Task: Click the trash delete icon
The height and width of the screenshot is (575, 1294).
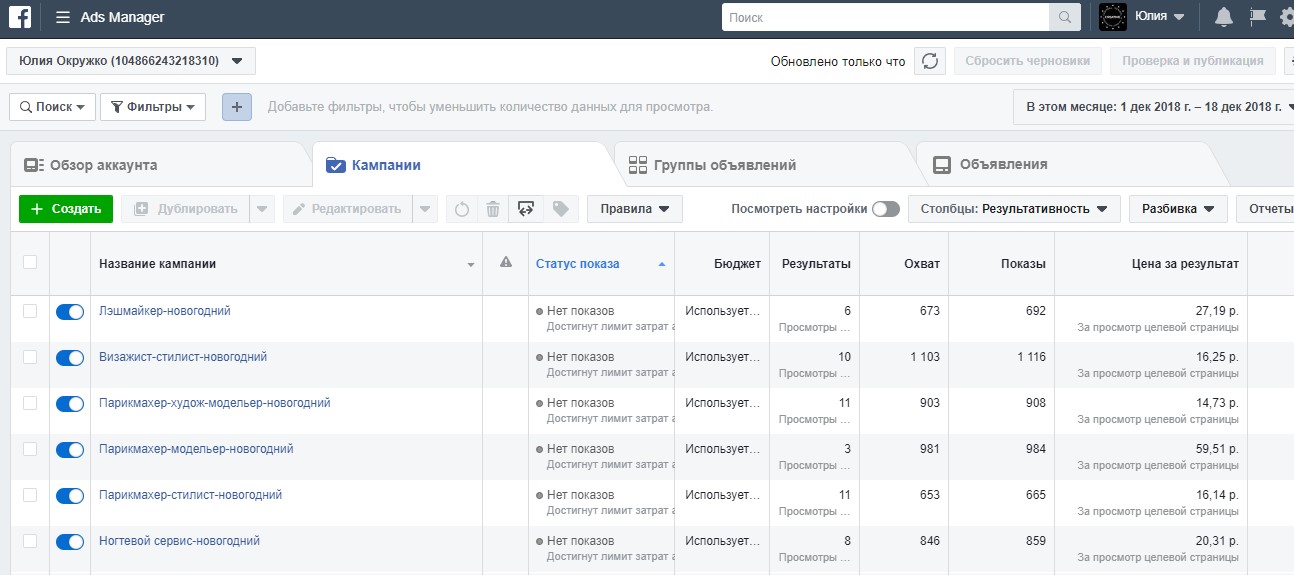Action: click(493, 209)
